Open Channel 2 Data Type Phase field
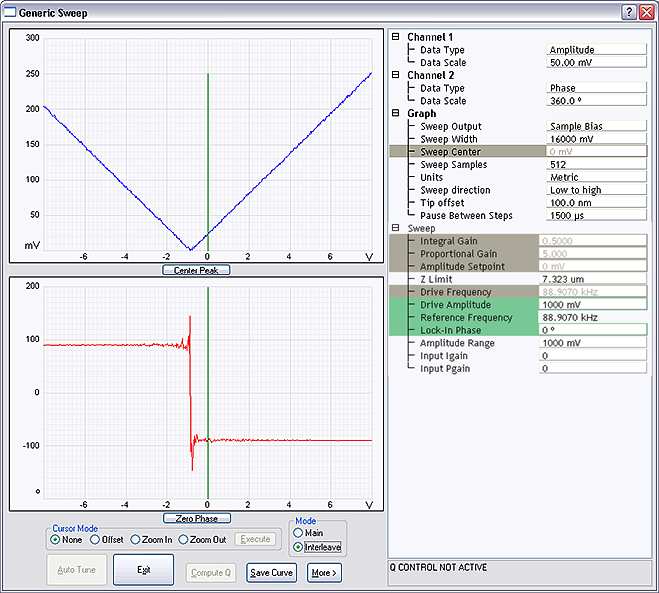The image size is (659, 593). click(x=596, y=88)
